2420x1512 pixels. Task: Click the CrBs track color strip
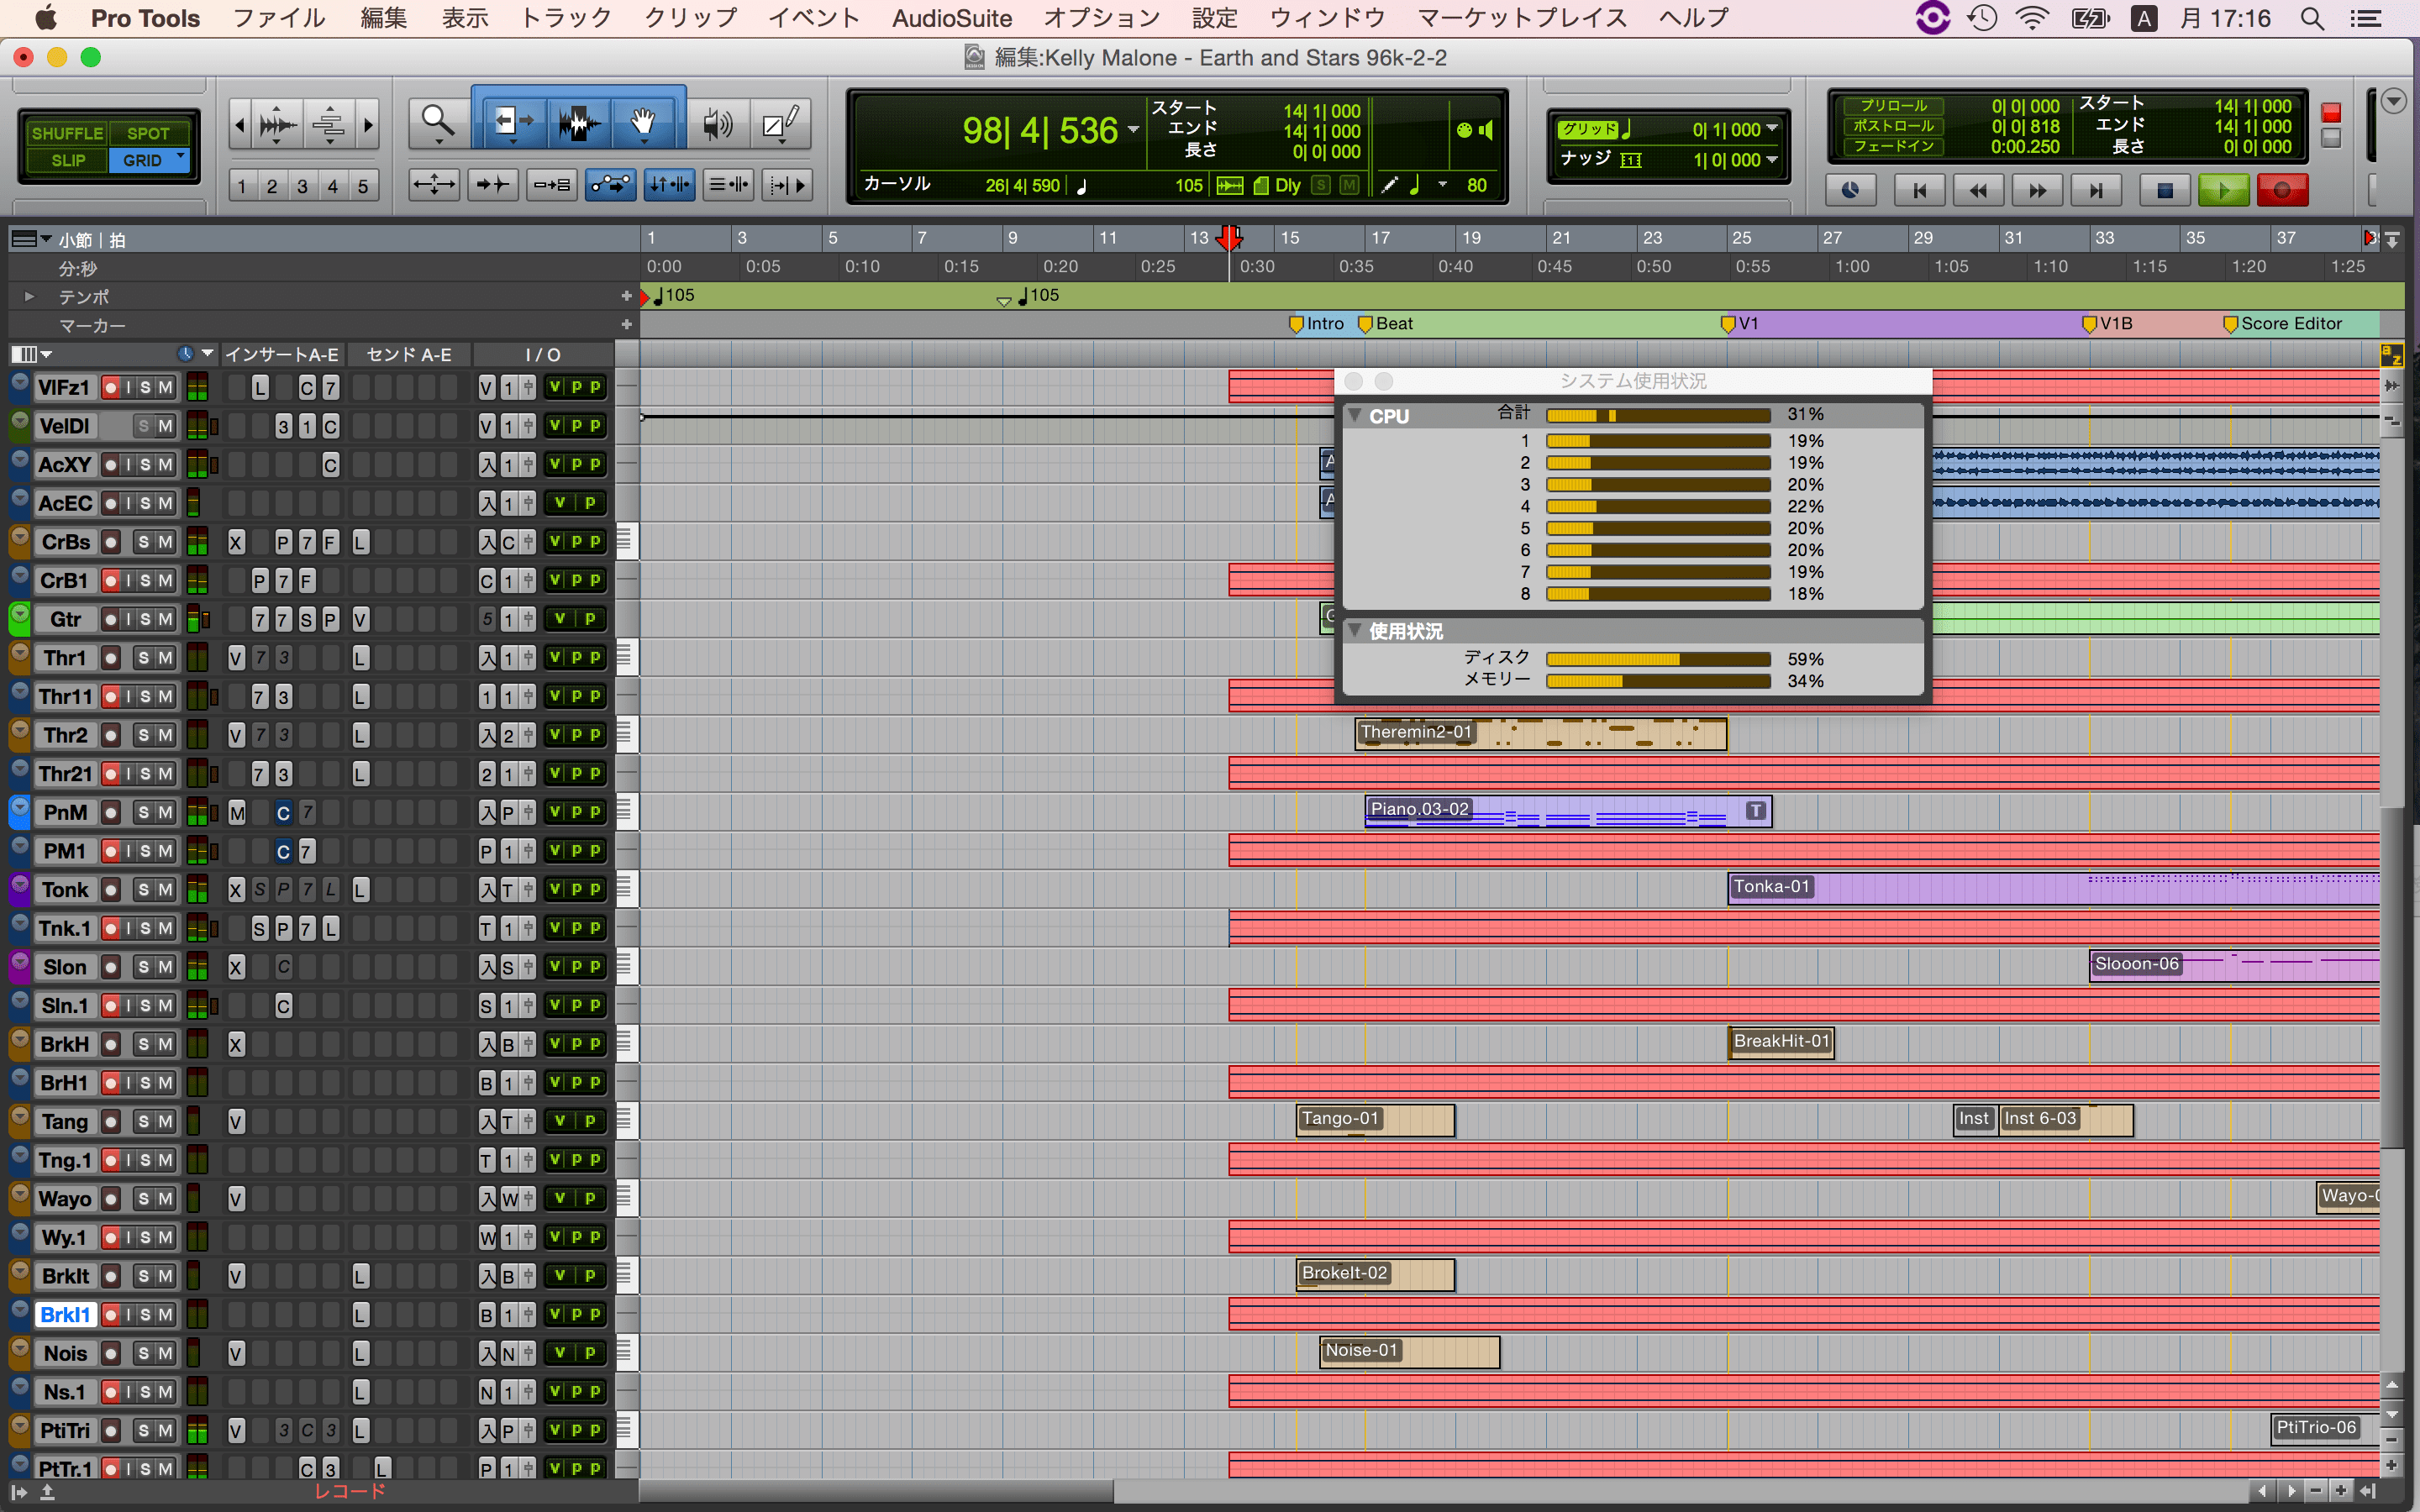pyautogui.click(x=19, y=541)
